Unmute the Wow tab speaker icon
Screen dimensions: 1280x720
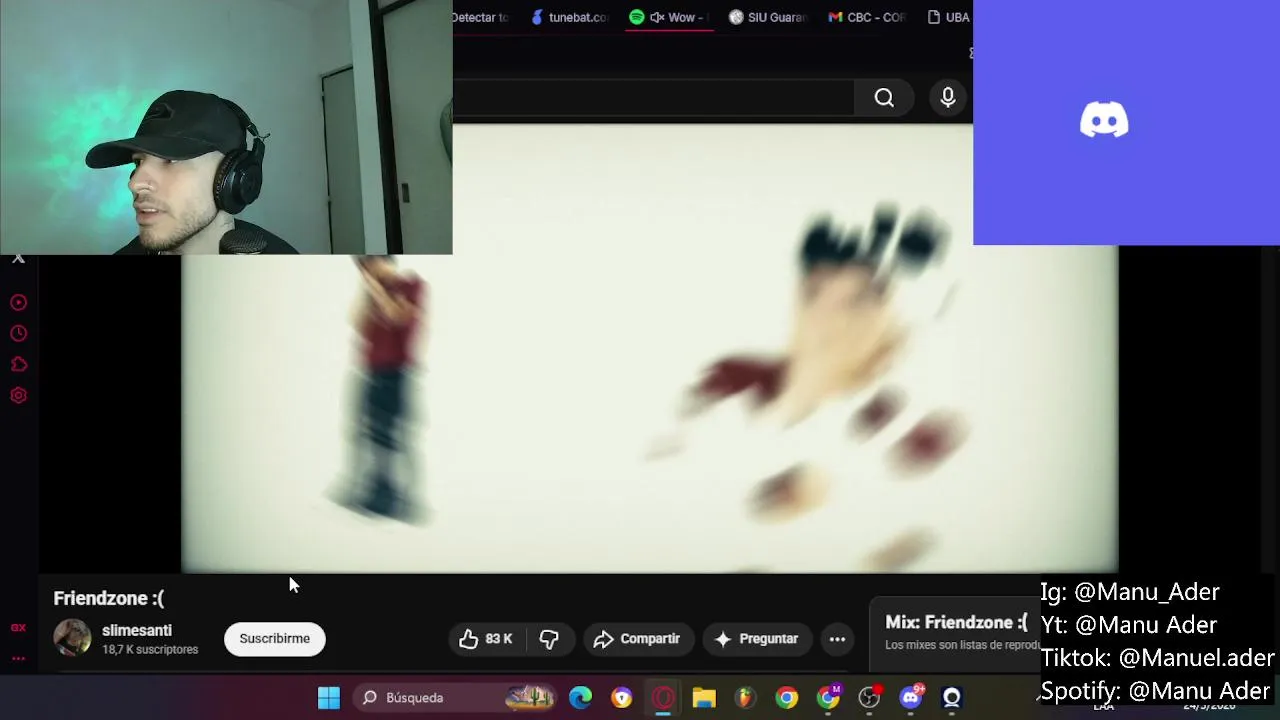(x=657, y=17)
